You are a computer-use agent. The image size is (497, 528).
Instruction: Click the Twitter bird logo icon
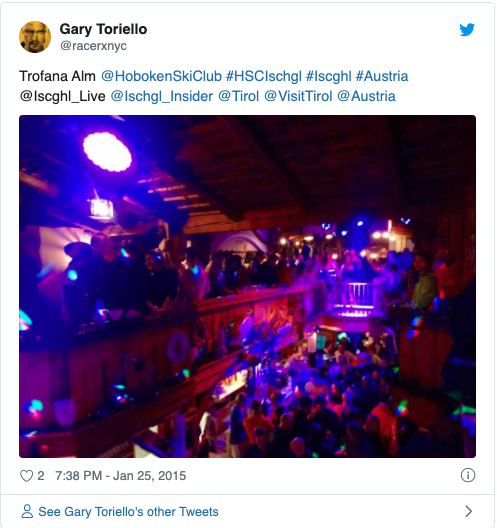coord(467,30)
